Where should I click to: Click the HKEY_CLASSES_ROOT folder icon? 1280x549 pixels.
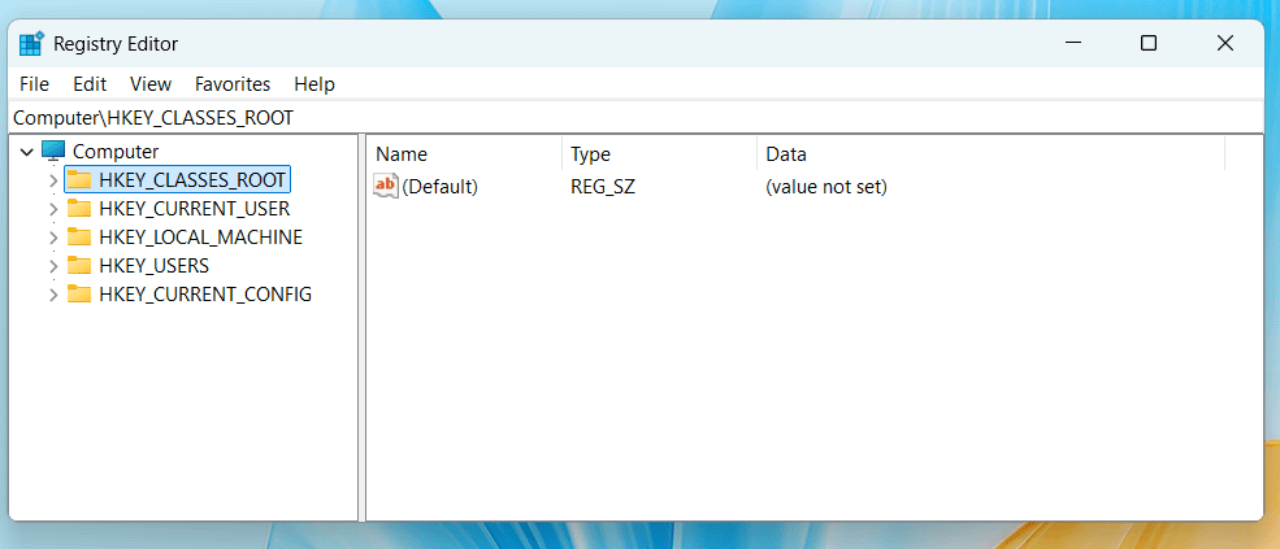79,180
